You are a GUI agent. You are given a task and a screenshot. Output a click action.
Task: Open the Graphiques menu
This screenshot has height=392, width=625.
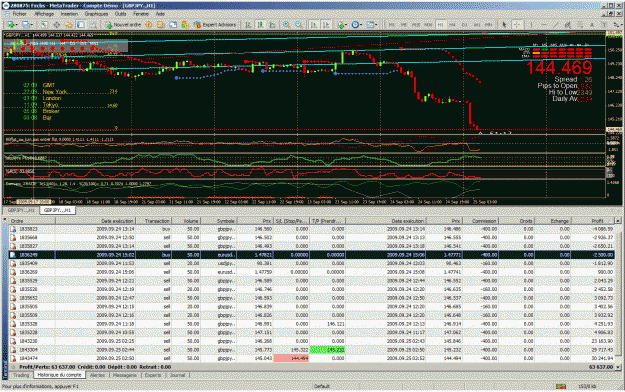pos(96,14)
